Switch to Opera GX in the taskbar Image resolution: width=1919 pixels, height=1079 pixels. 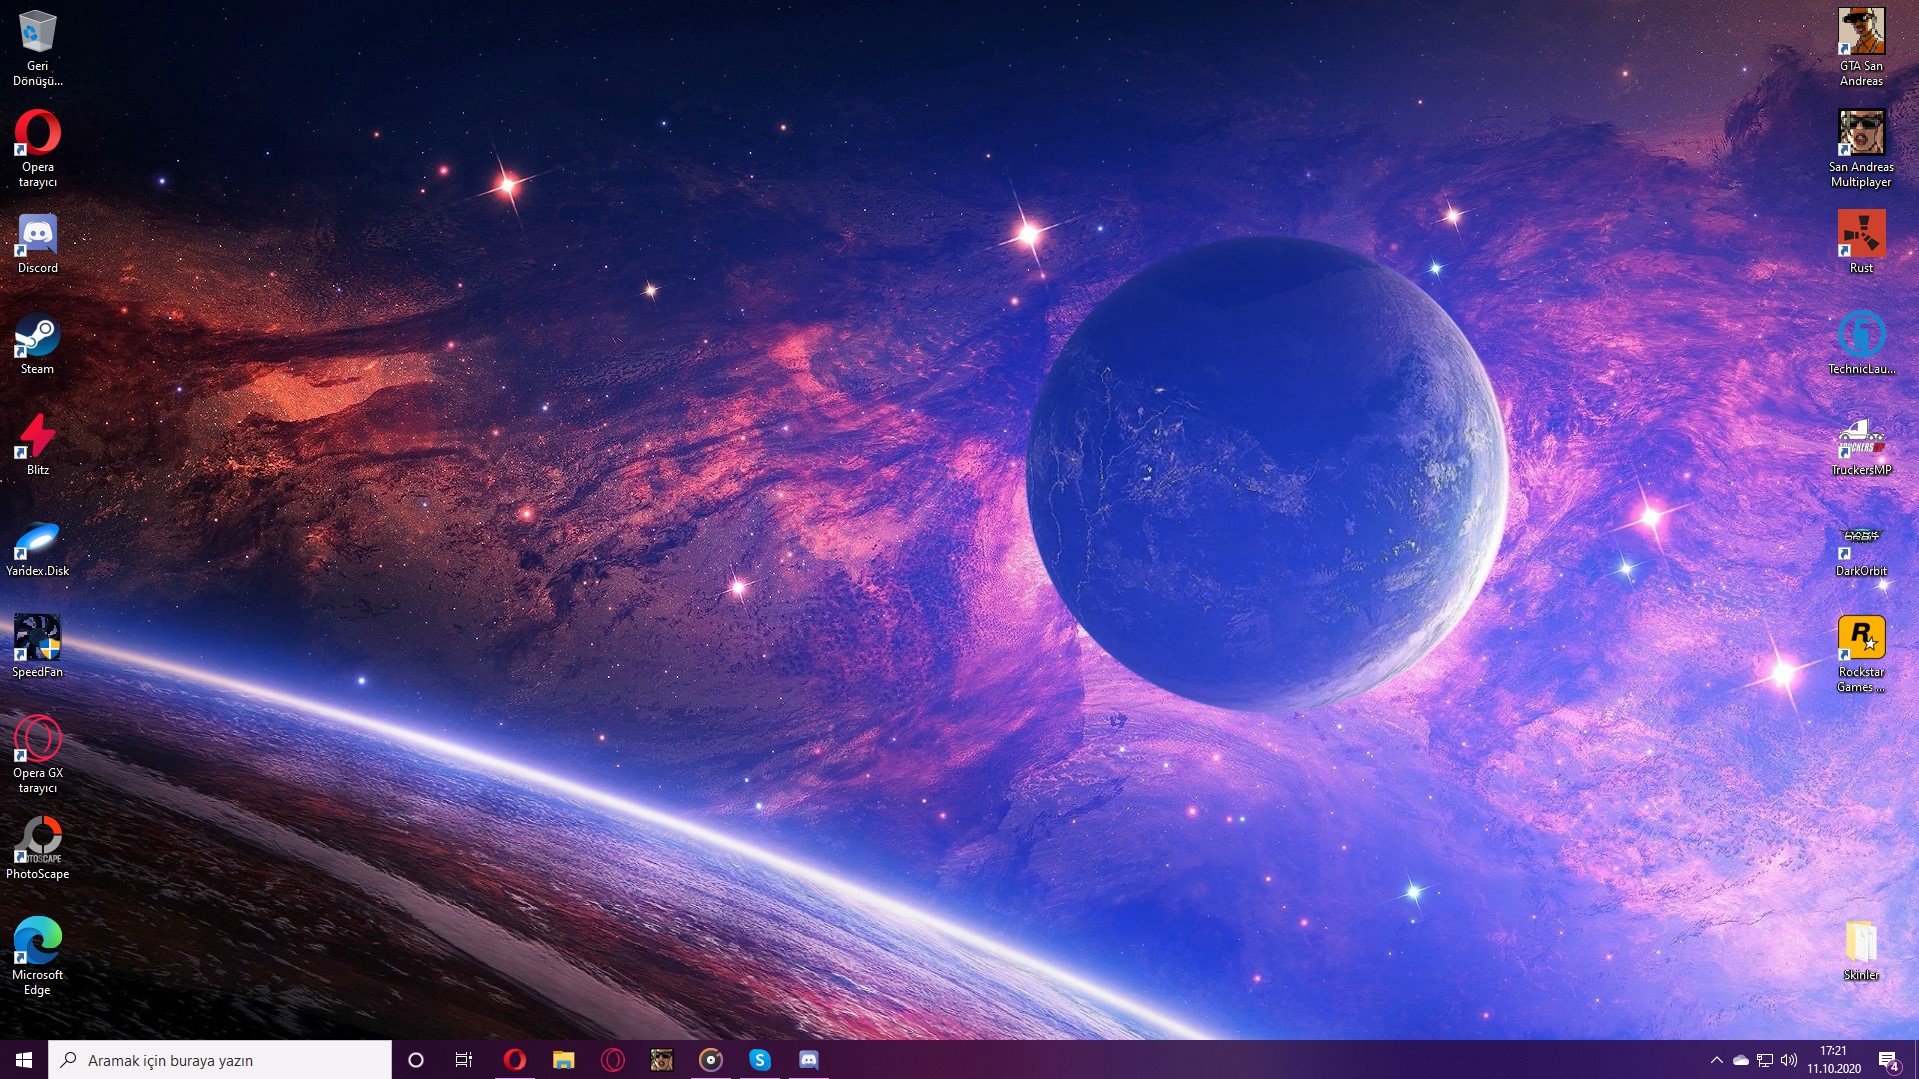point(613,1060)
